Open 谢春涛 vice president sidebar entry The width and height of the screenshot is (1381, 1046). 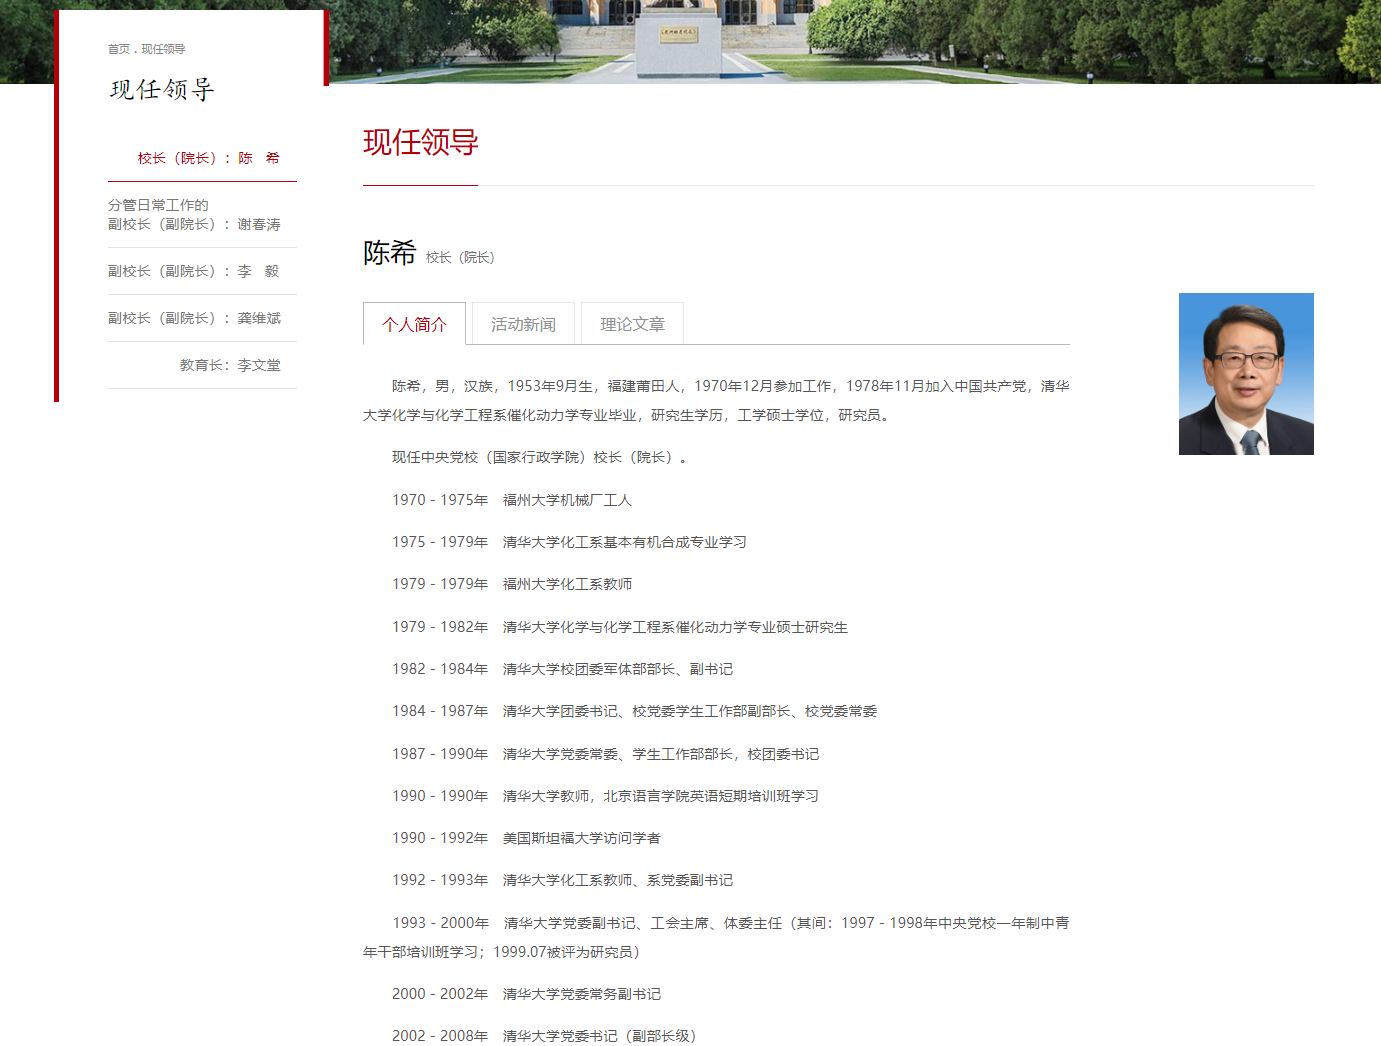tap(194, 215)
